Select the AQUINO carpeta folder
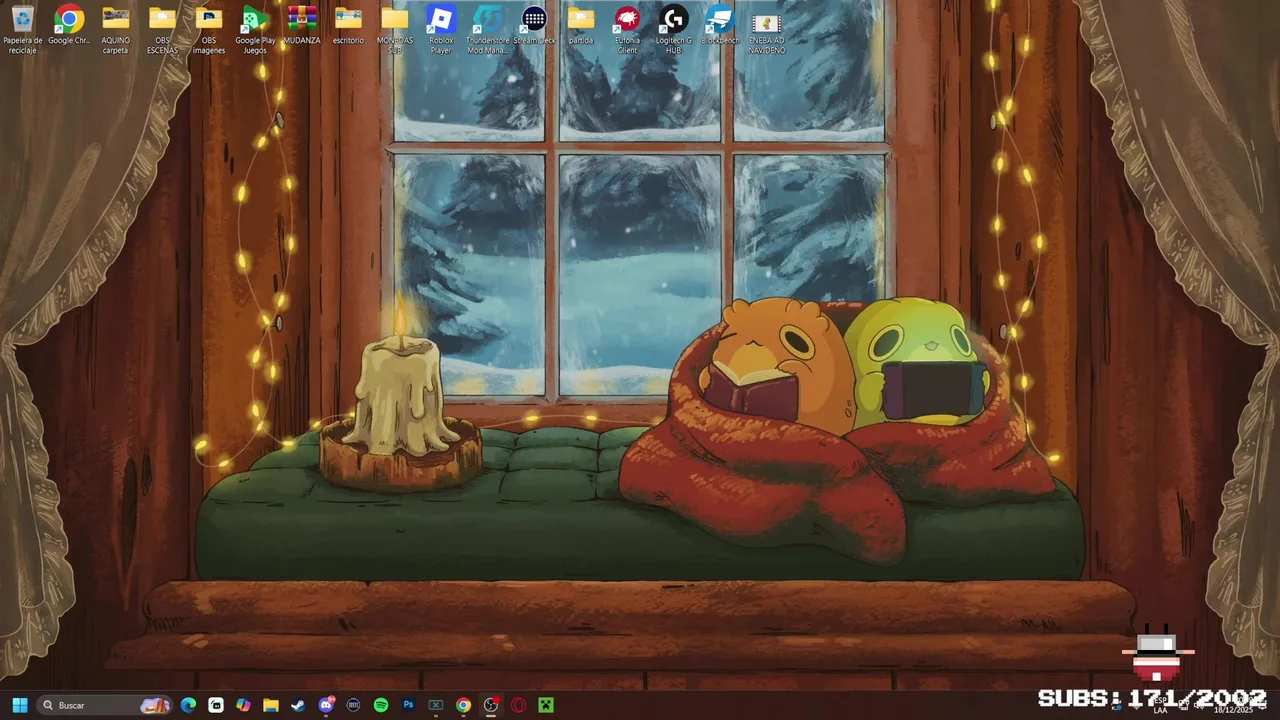This screenshot has height=720, width=1280. (116, 30)
